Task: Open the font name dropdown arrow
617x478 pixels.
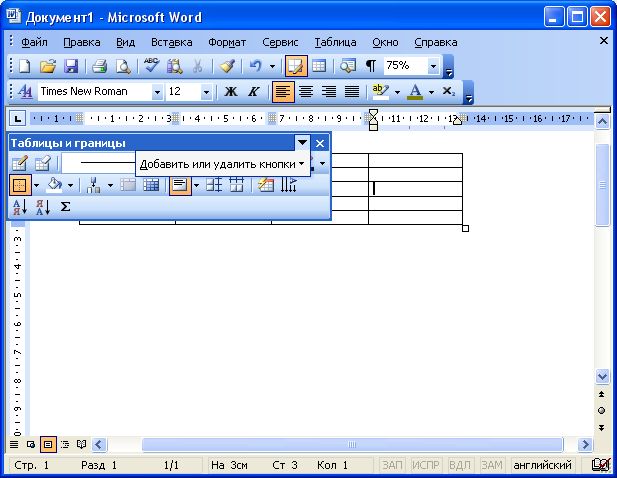Action: [x=157, y=92]
